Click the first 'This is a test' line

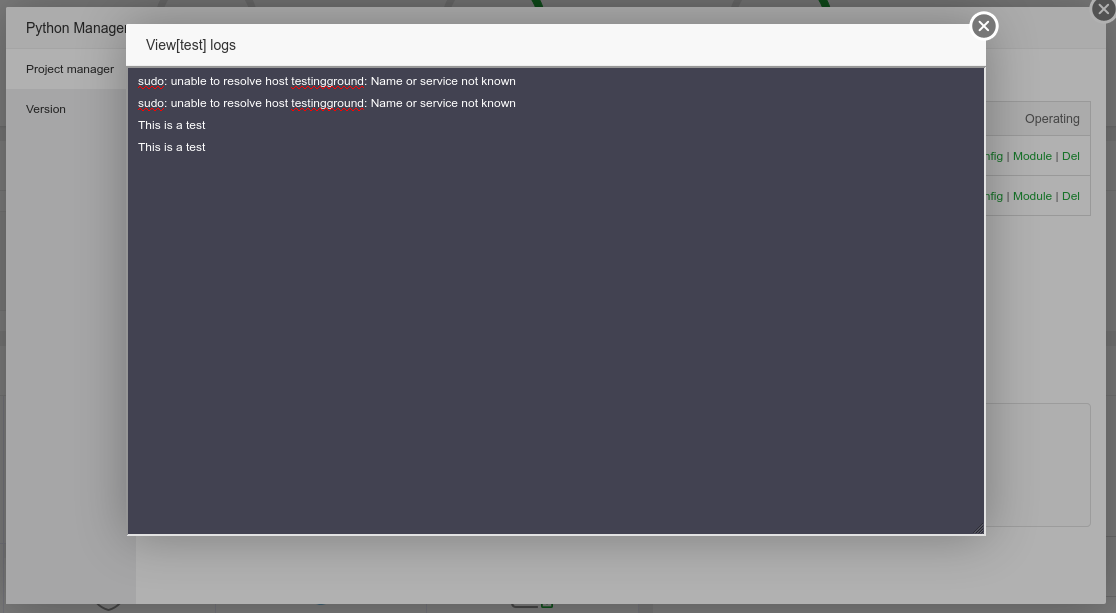172,125
